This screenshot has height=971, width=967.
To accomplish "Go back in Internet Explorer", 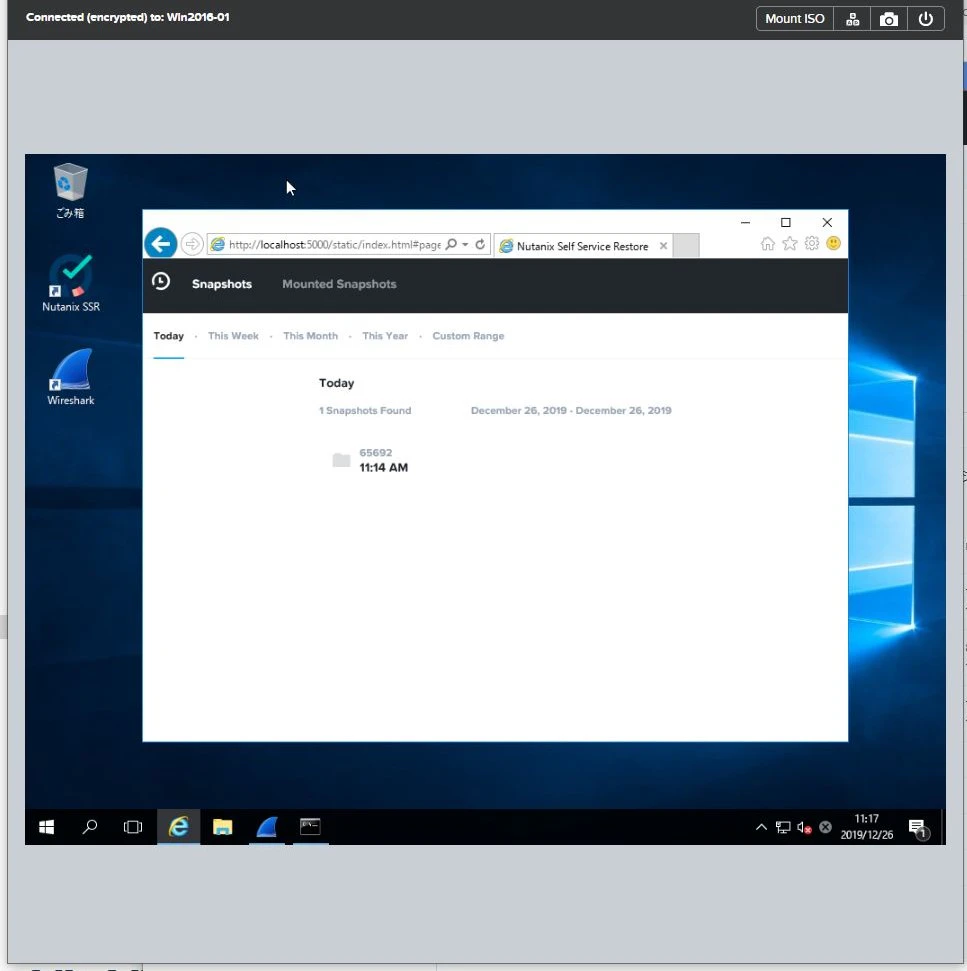I will [161, 244].
